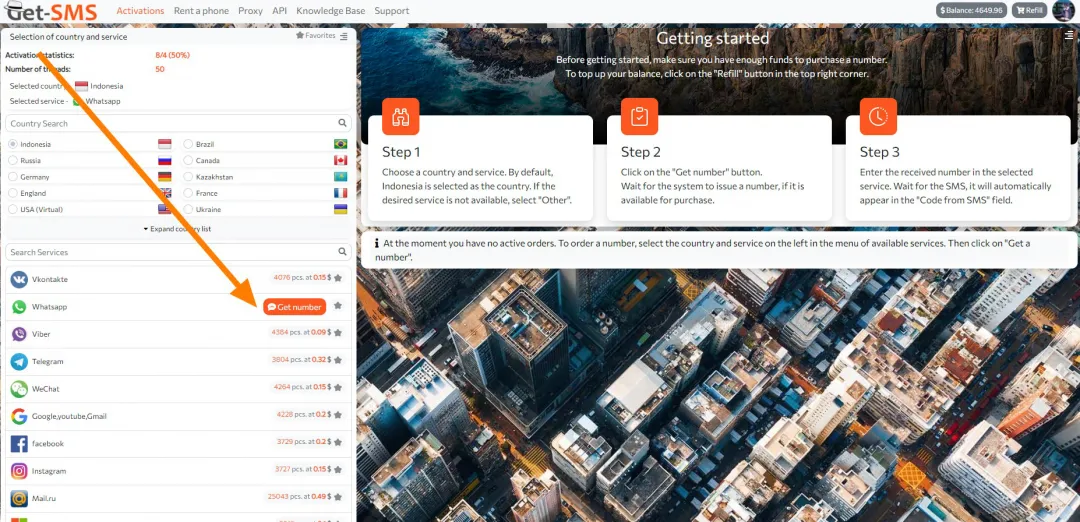Open the left panel hamburger menu

(344, 36)
